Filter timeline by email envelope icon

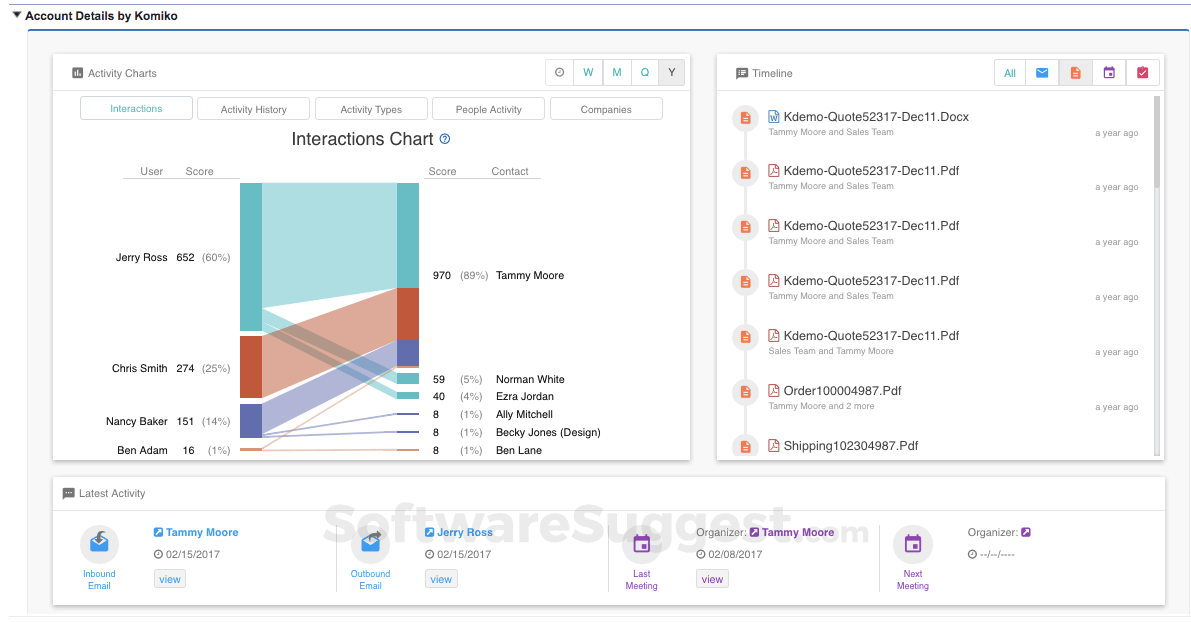1042,73
